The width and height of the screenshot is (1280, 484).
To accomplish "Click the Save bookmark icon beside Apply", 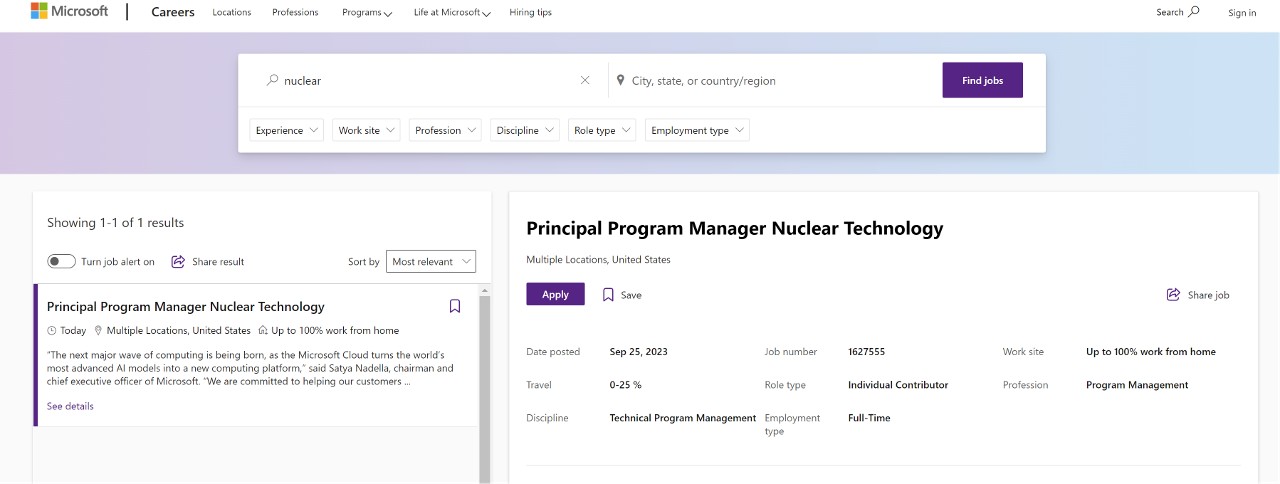I will 608,295.
